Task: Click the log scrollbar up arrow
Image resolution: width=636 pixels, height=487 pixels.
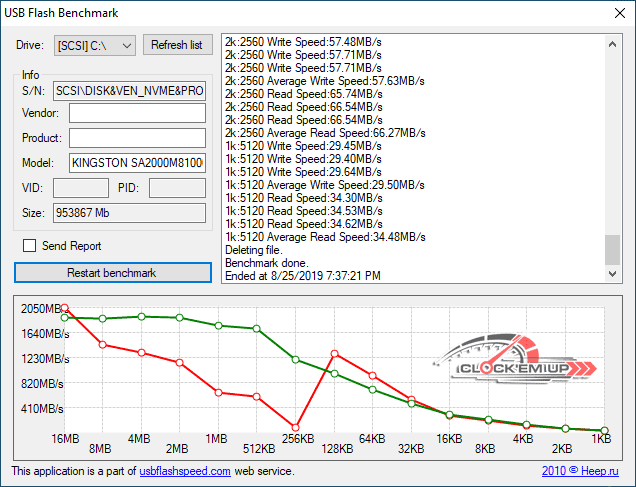Action: pos(612,42)
